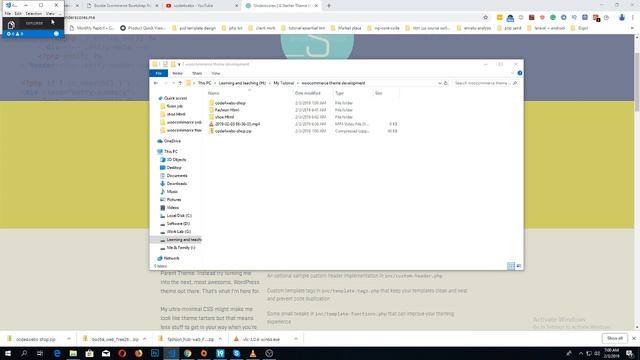Go up one folder level in Explorer

point(180,83)
